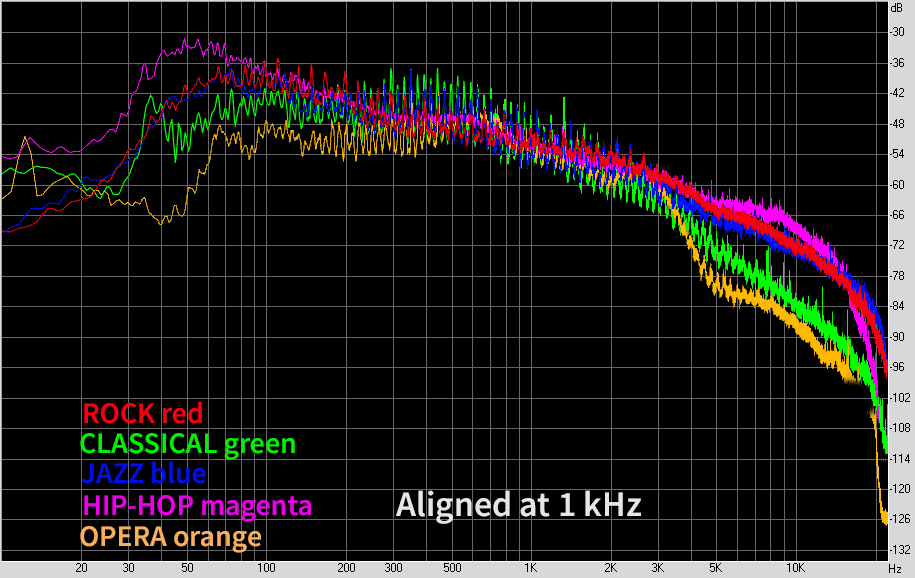
Task: Click the -102 dB scale value
Action: pos(899,398)
